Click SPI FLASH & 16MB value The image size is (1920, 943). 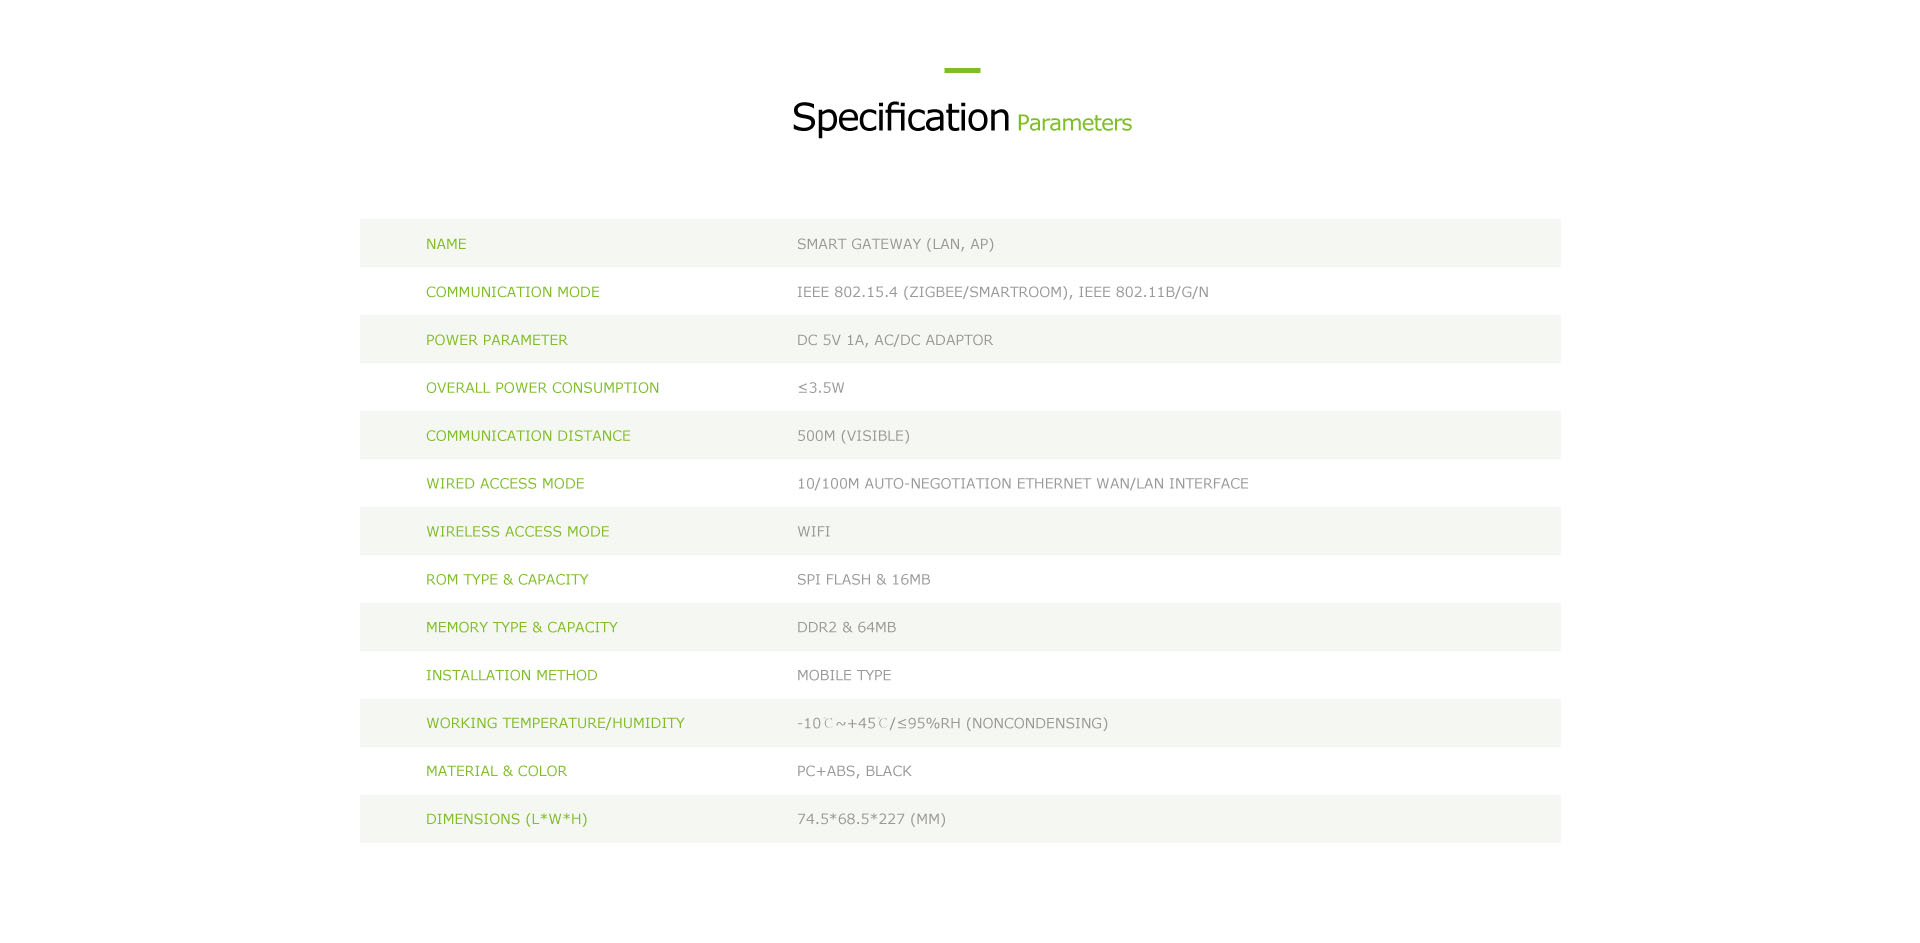tap(864, 580)
